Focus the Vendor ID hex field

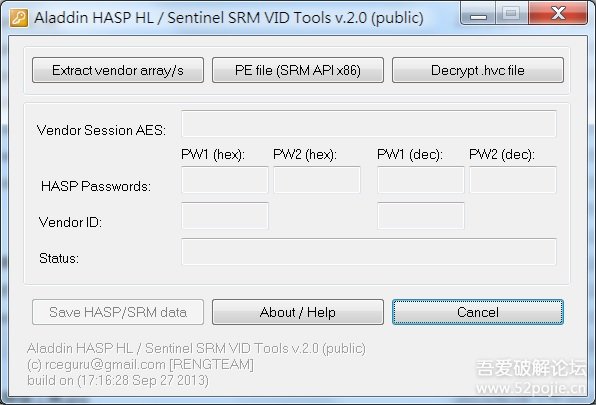tap(225, 216)
